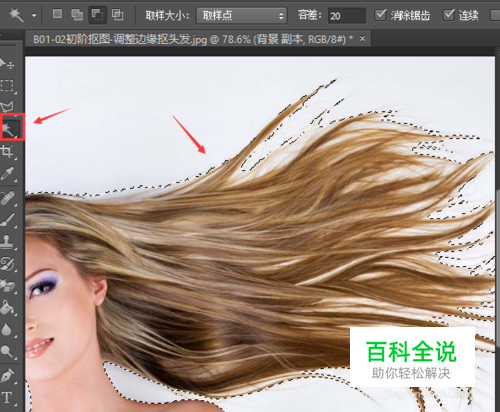Select the History Brush tool
Image resolution: width=500 pixels, height=412 pixels.
(7, 264)
